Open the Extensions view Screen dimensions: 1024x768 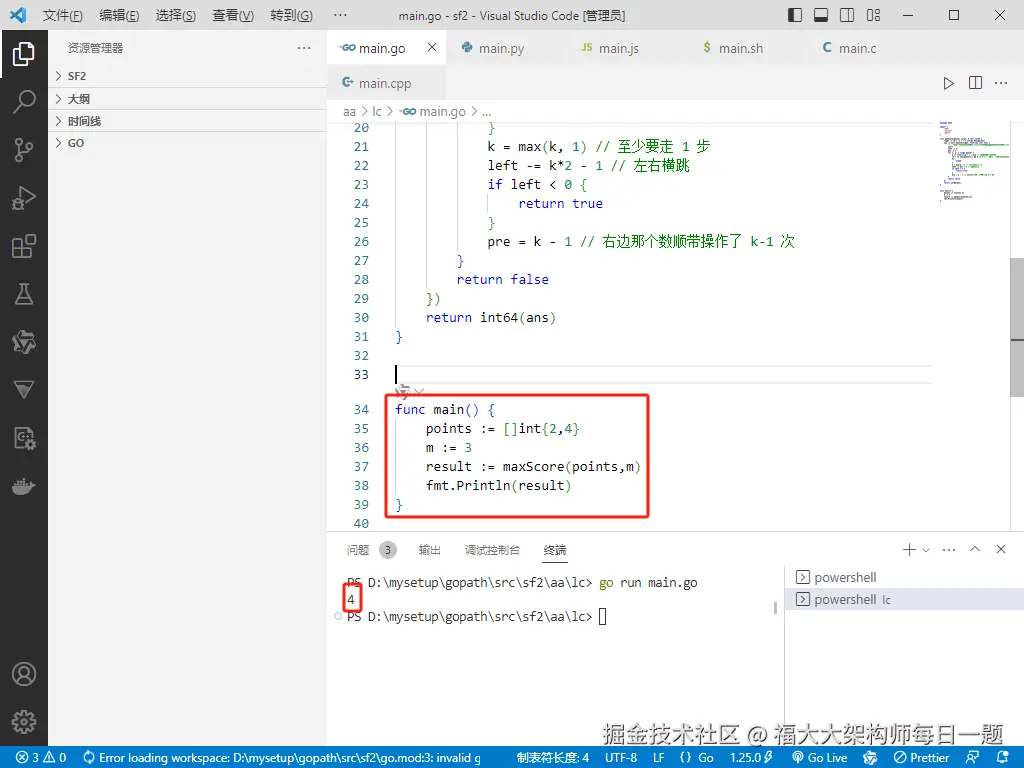24,246
